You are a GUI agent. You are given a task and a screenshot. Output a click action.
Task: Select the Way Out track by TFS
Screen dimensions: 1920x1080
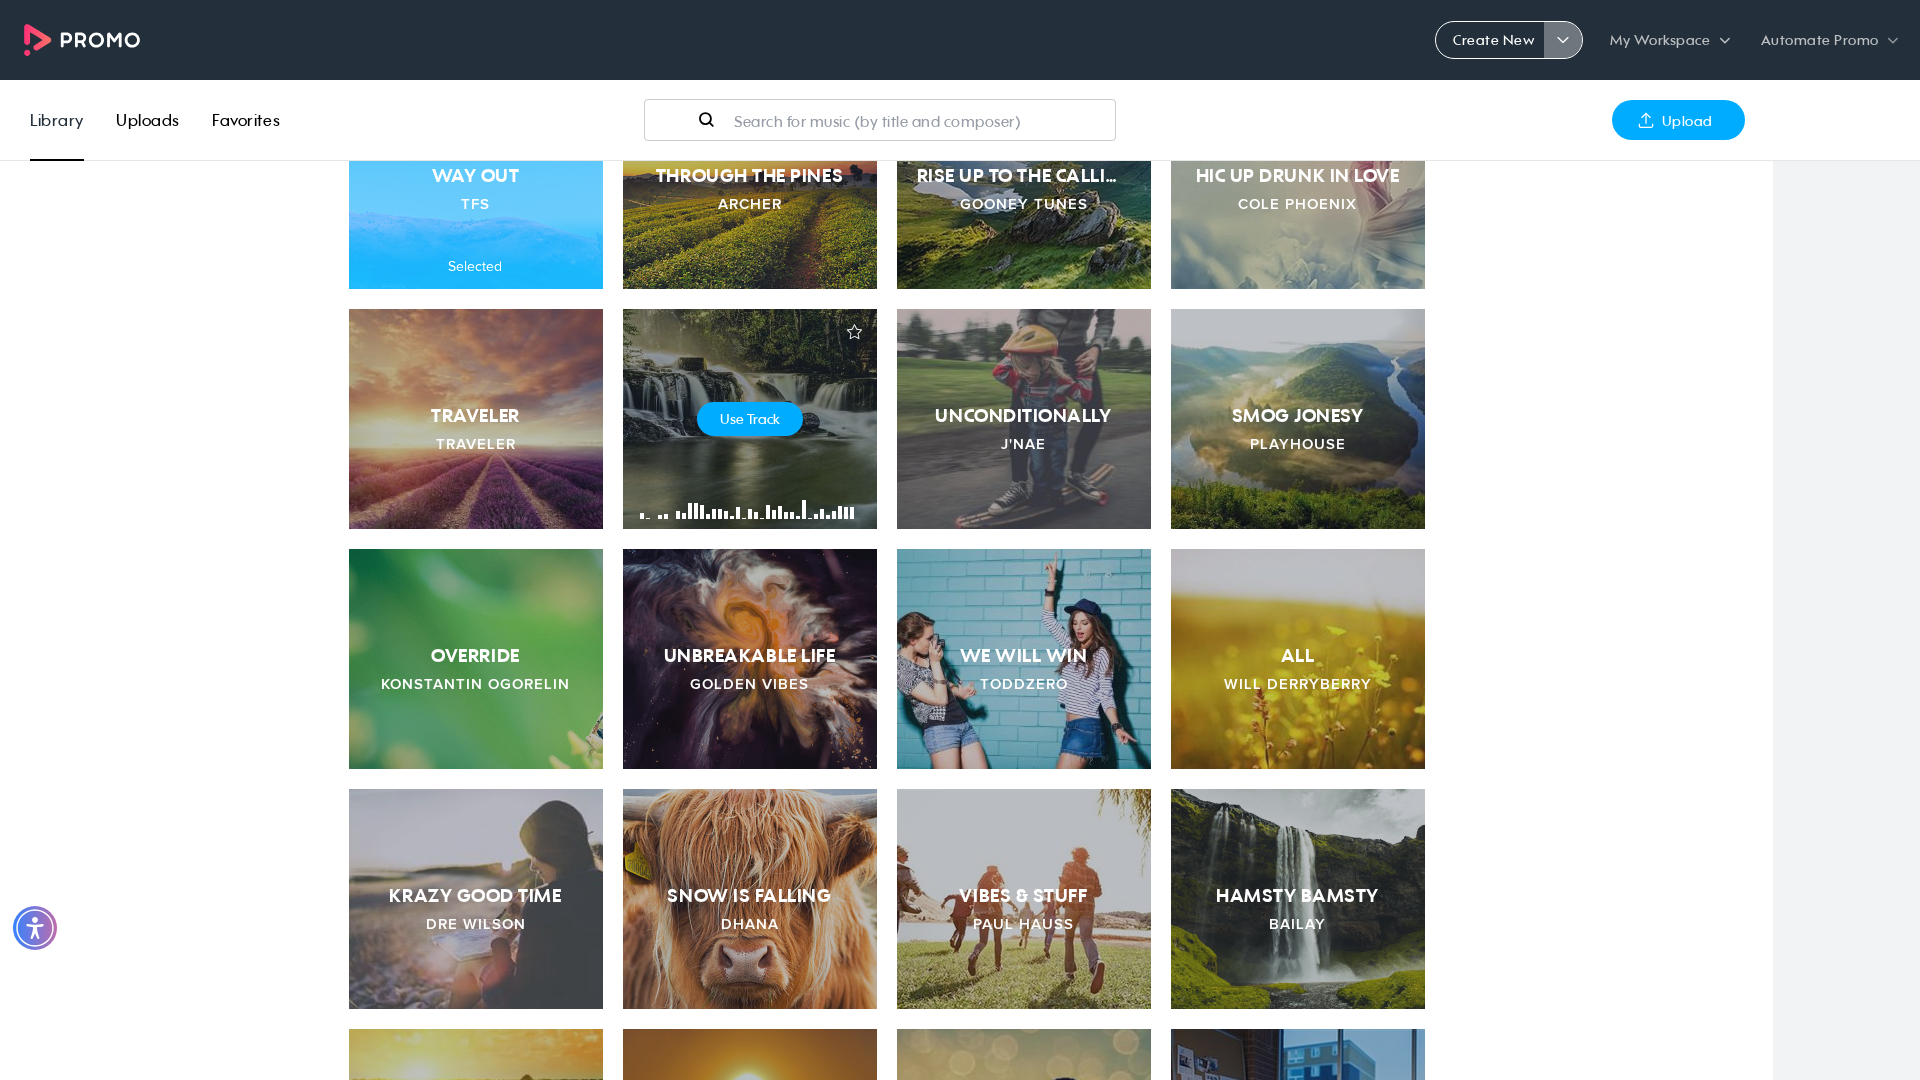476,225
